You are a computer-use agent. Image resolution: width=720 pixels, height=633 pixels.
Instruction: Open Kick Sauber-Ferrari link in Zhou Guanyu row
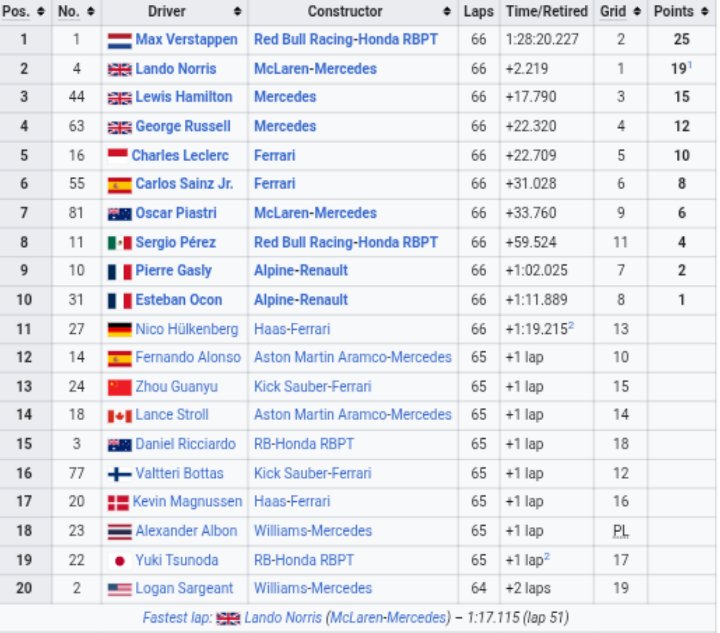click(313, 387)
